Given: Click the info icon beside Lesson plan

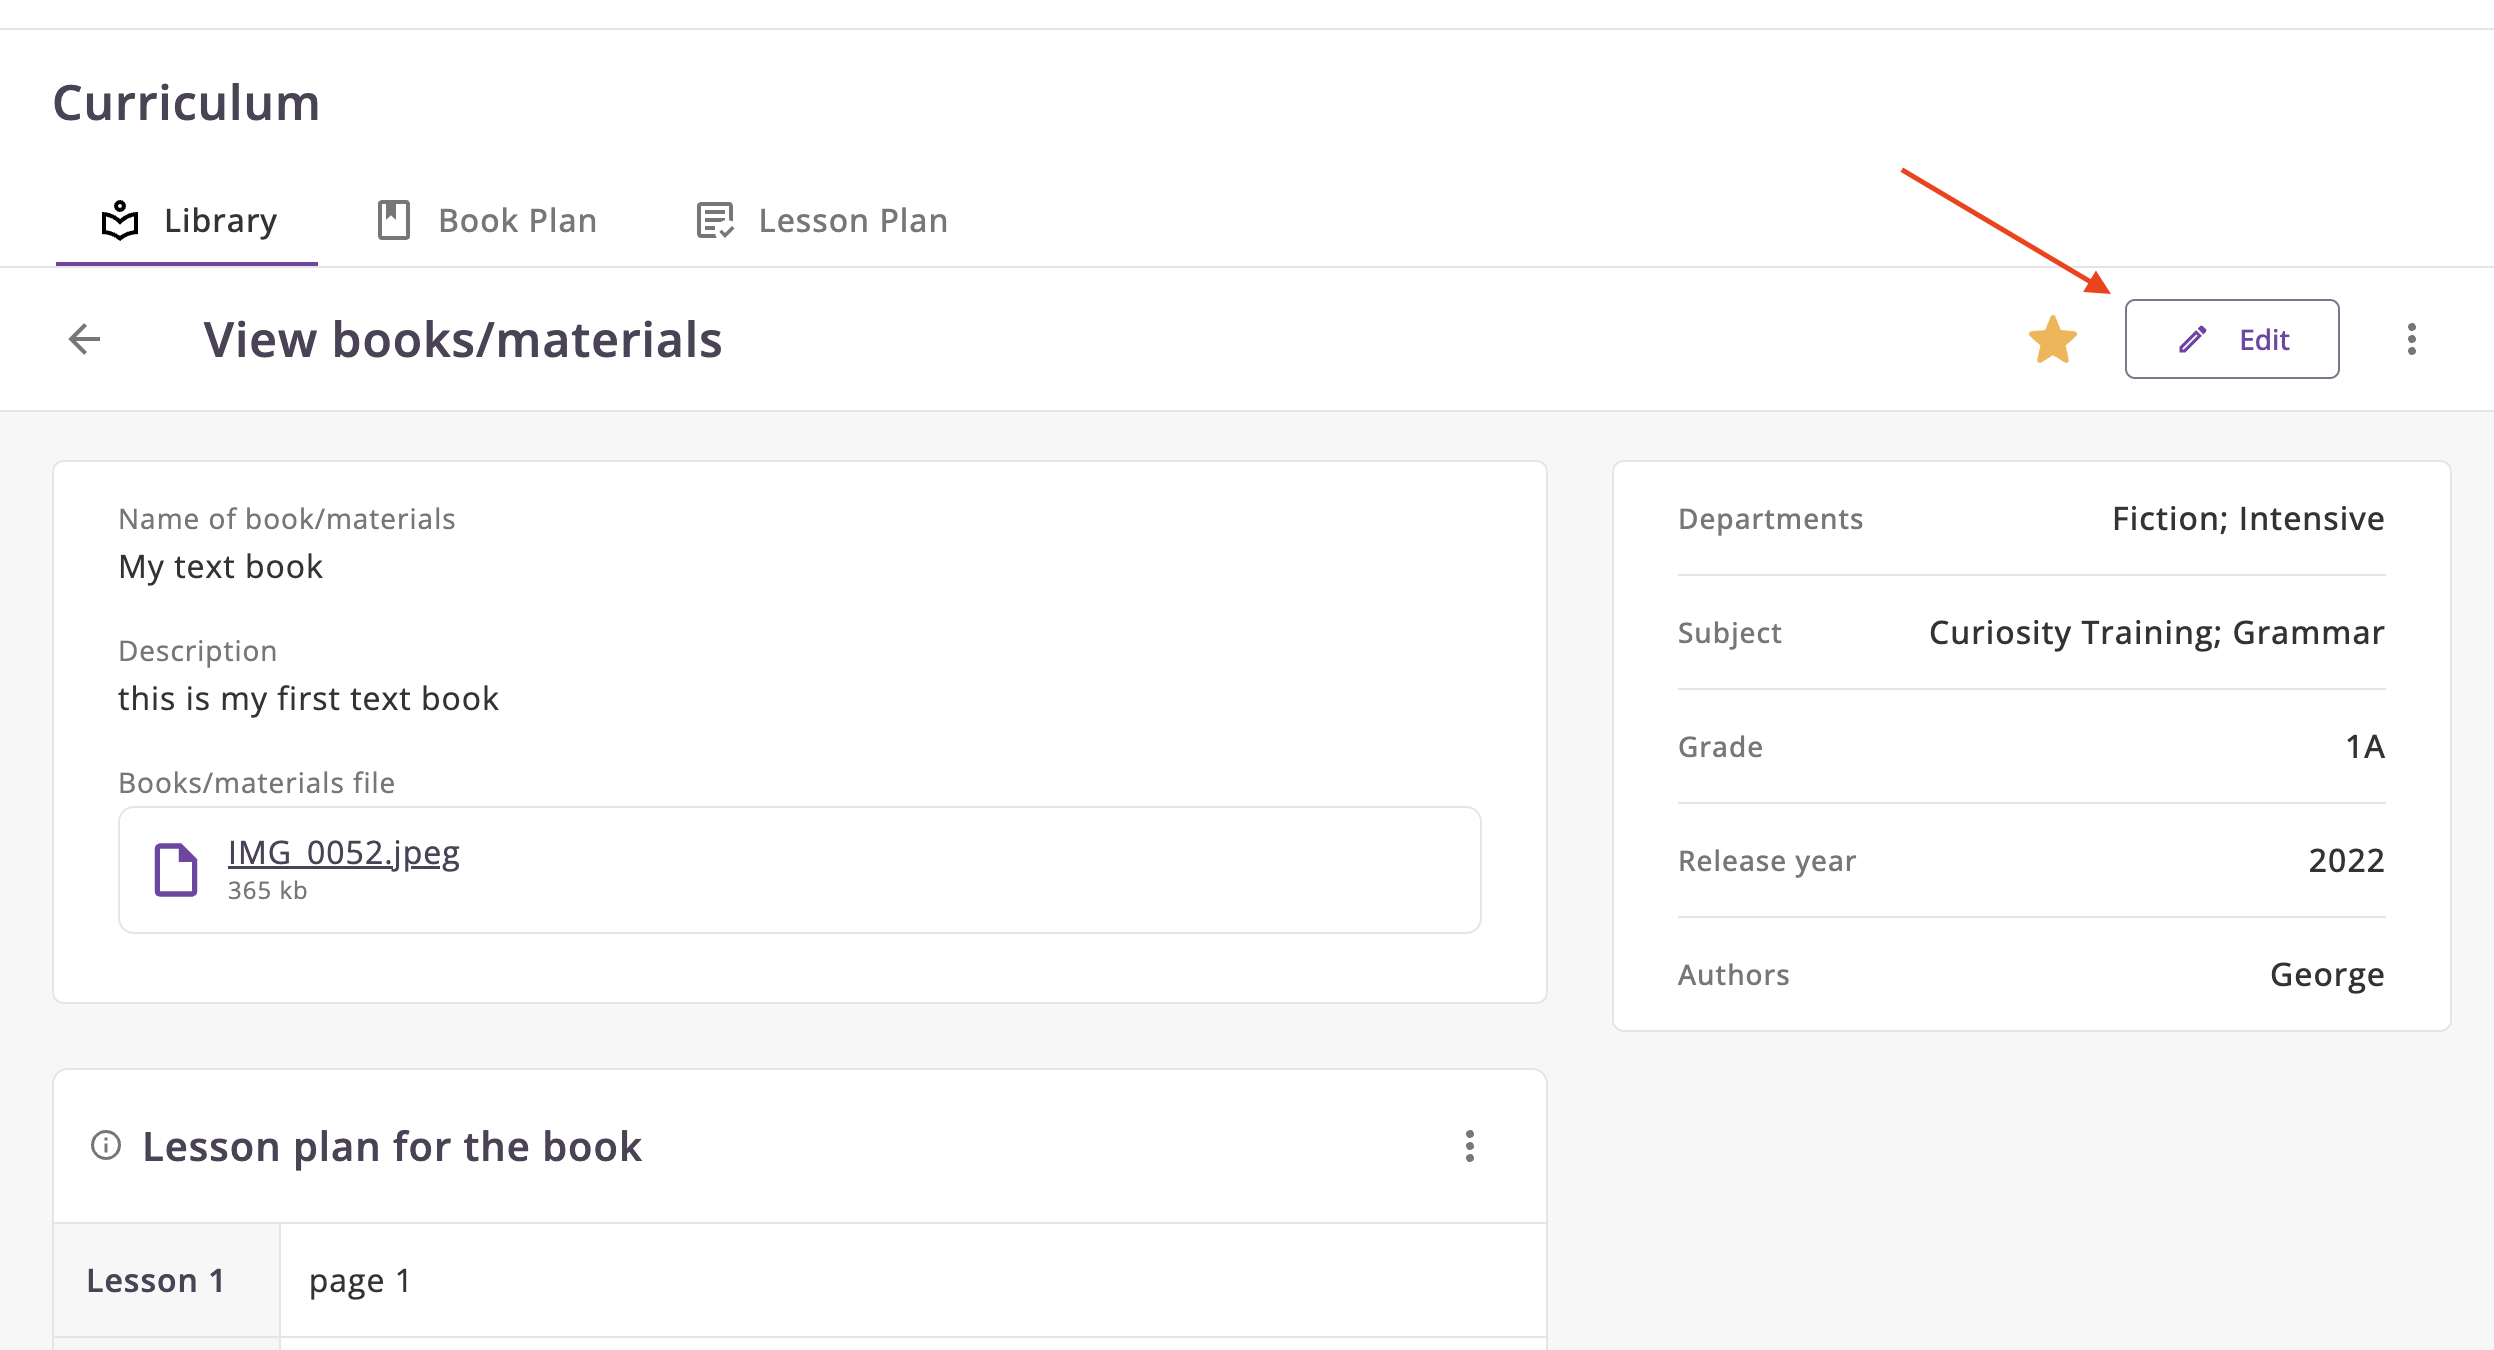Looking at the screenshot, I should point(106,1145).
